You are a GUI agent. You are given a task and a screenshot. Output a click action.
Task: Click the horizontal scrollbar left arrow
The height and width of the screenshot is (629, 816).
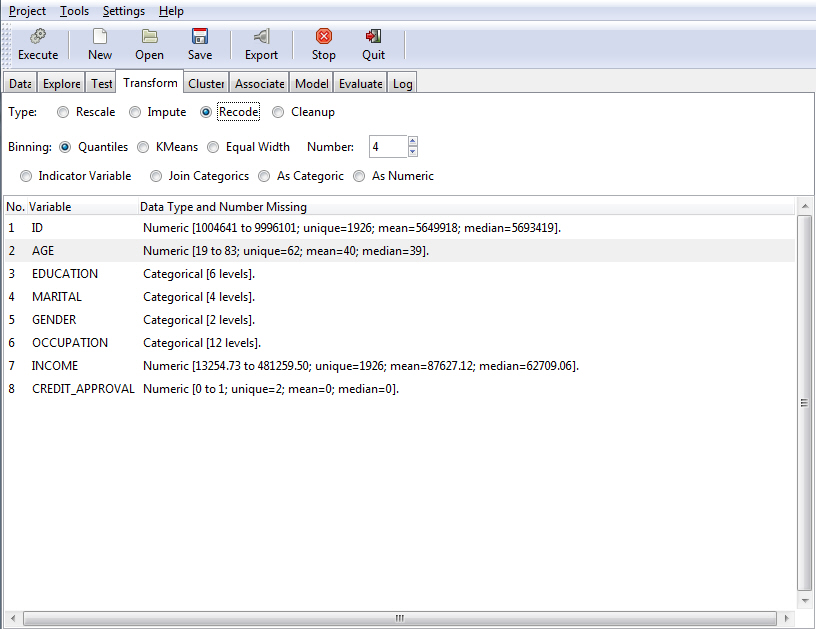click(x=13, y=619)
